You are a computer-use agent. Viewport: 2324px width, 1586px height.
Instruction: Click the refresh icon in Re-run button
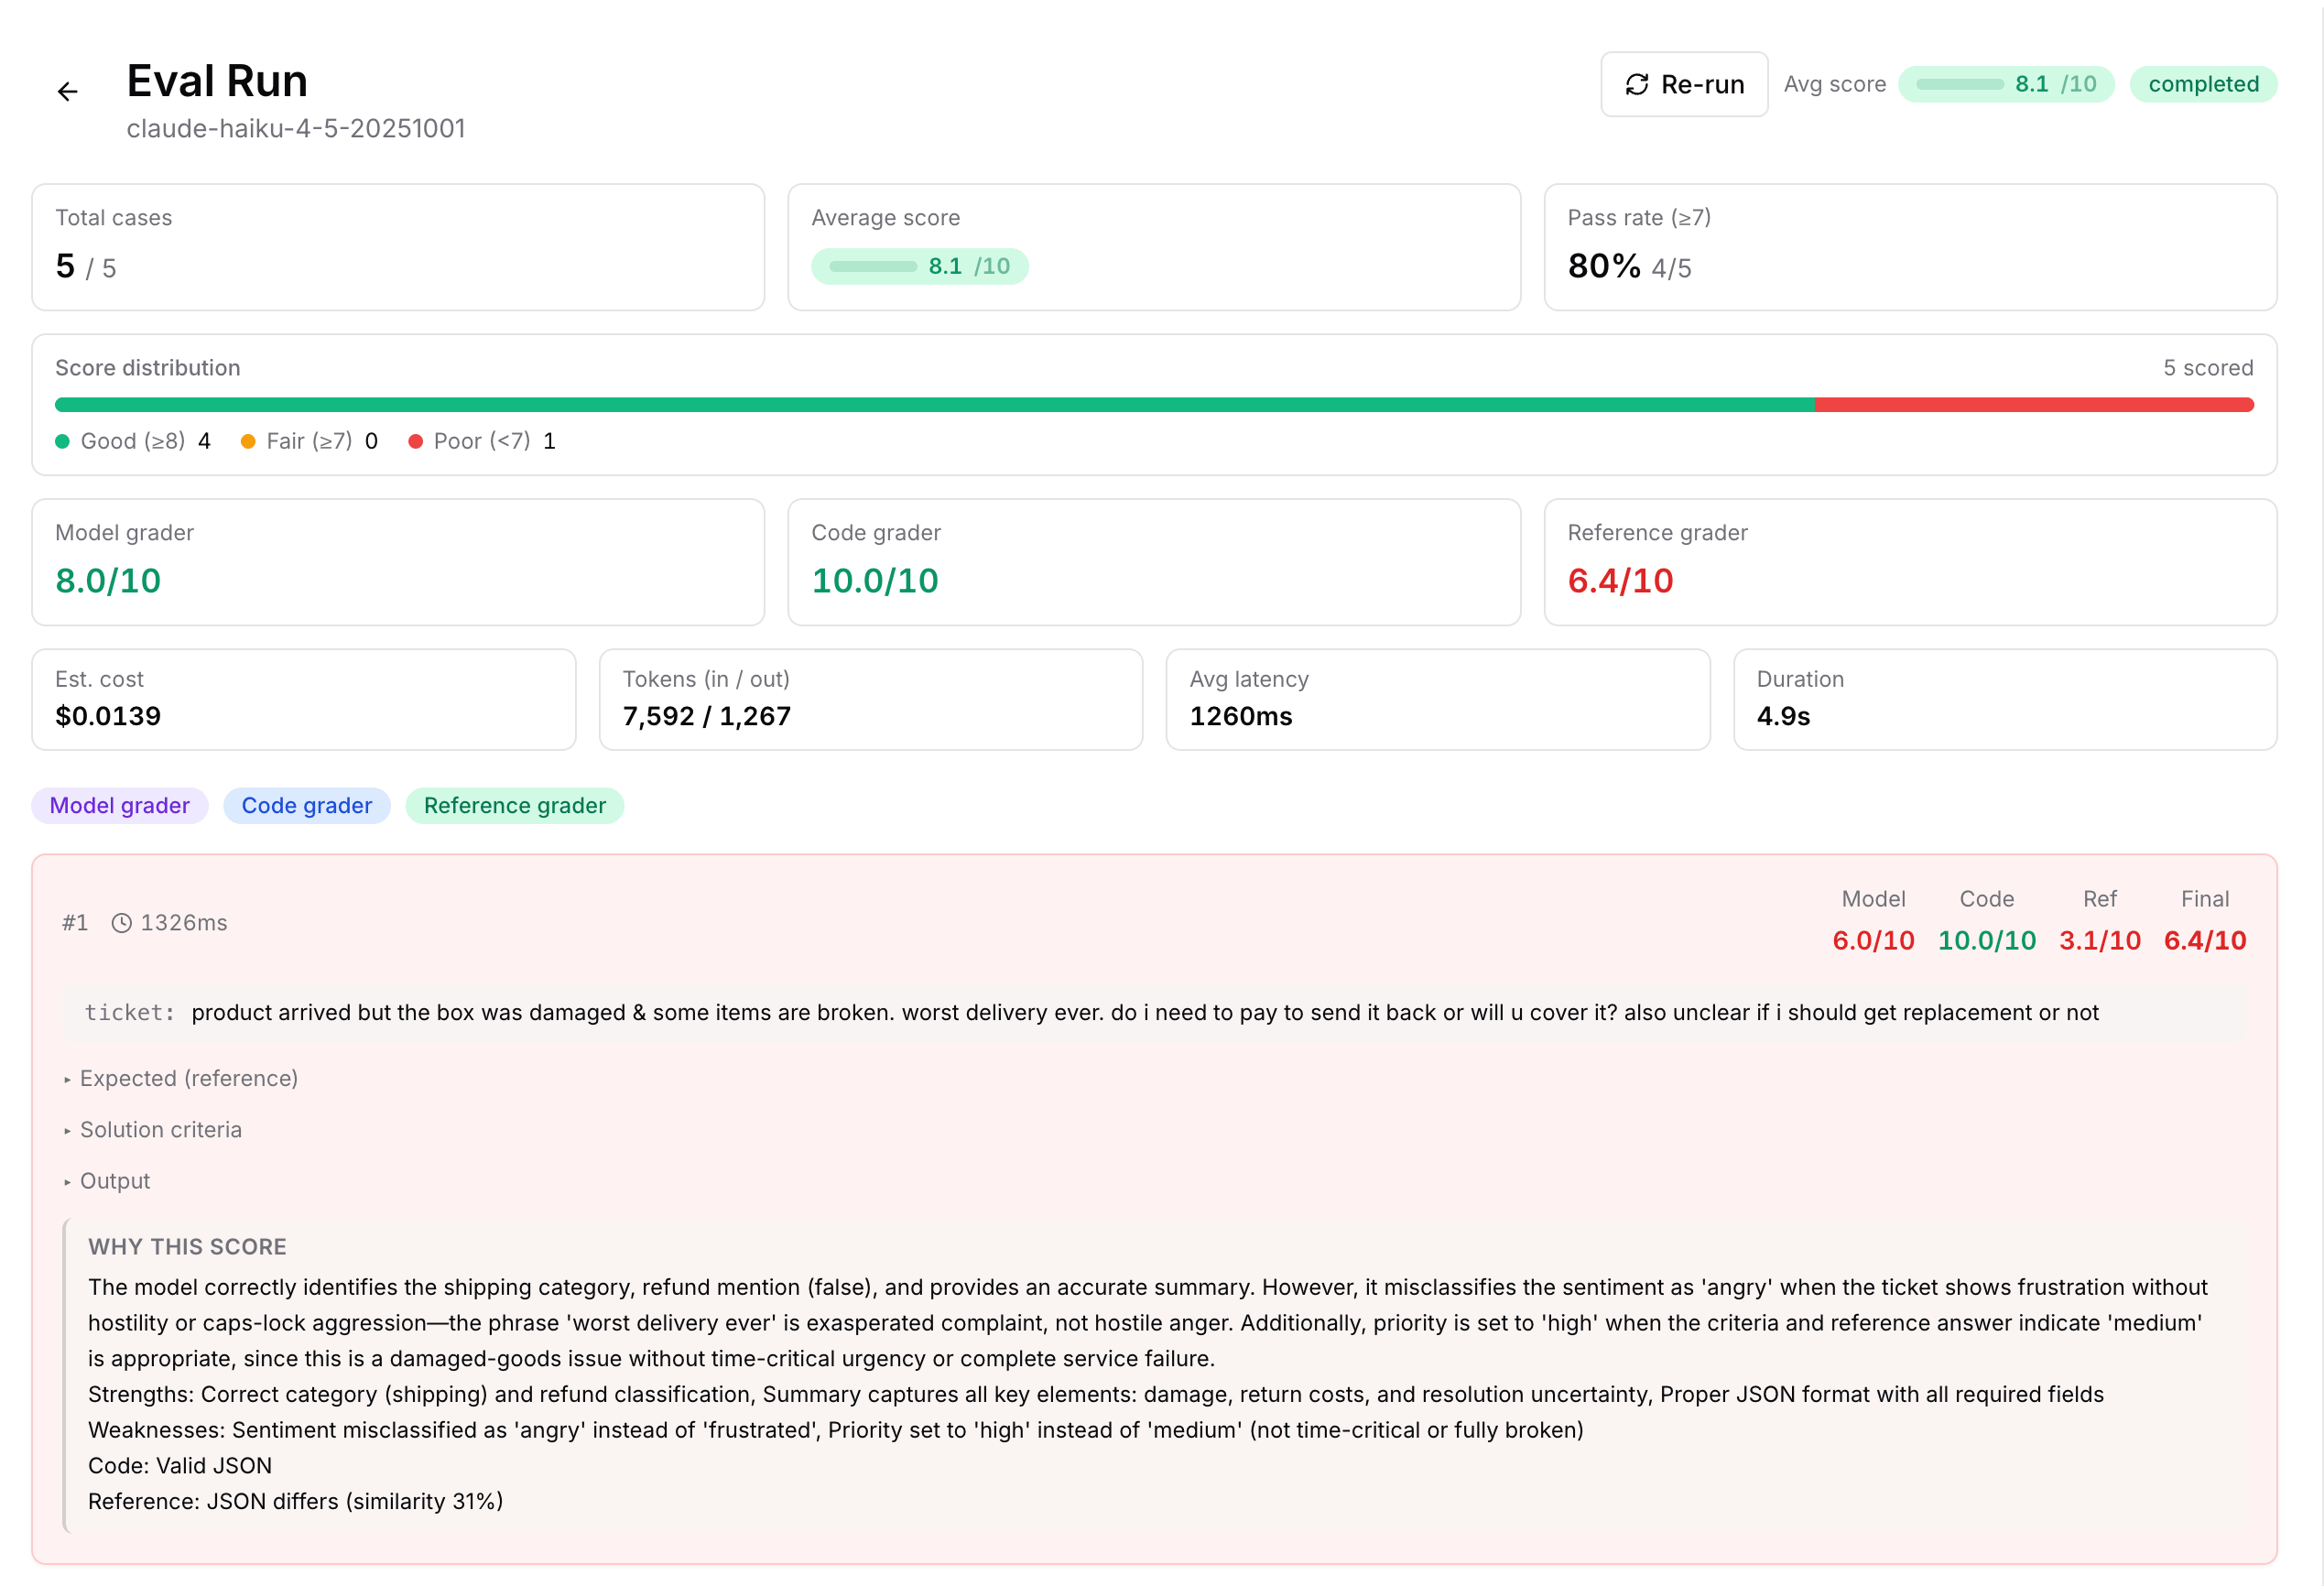[x=1636, y=85]
